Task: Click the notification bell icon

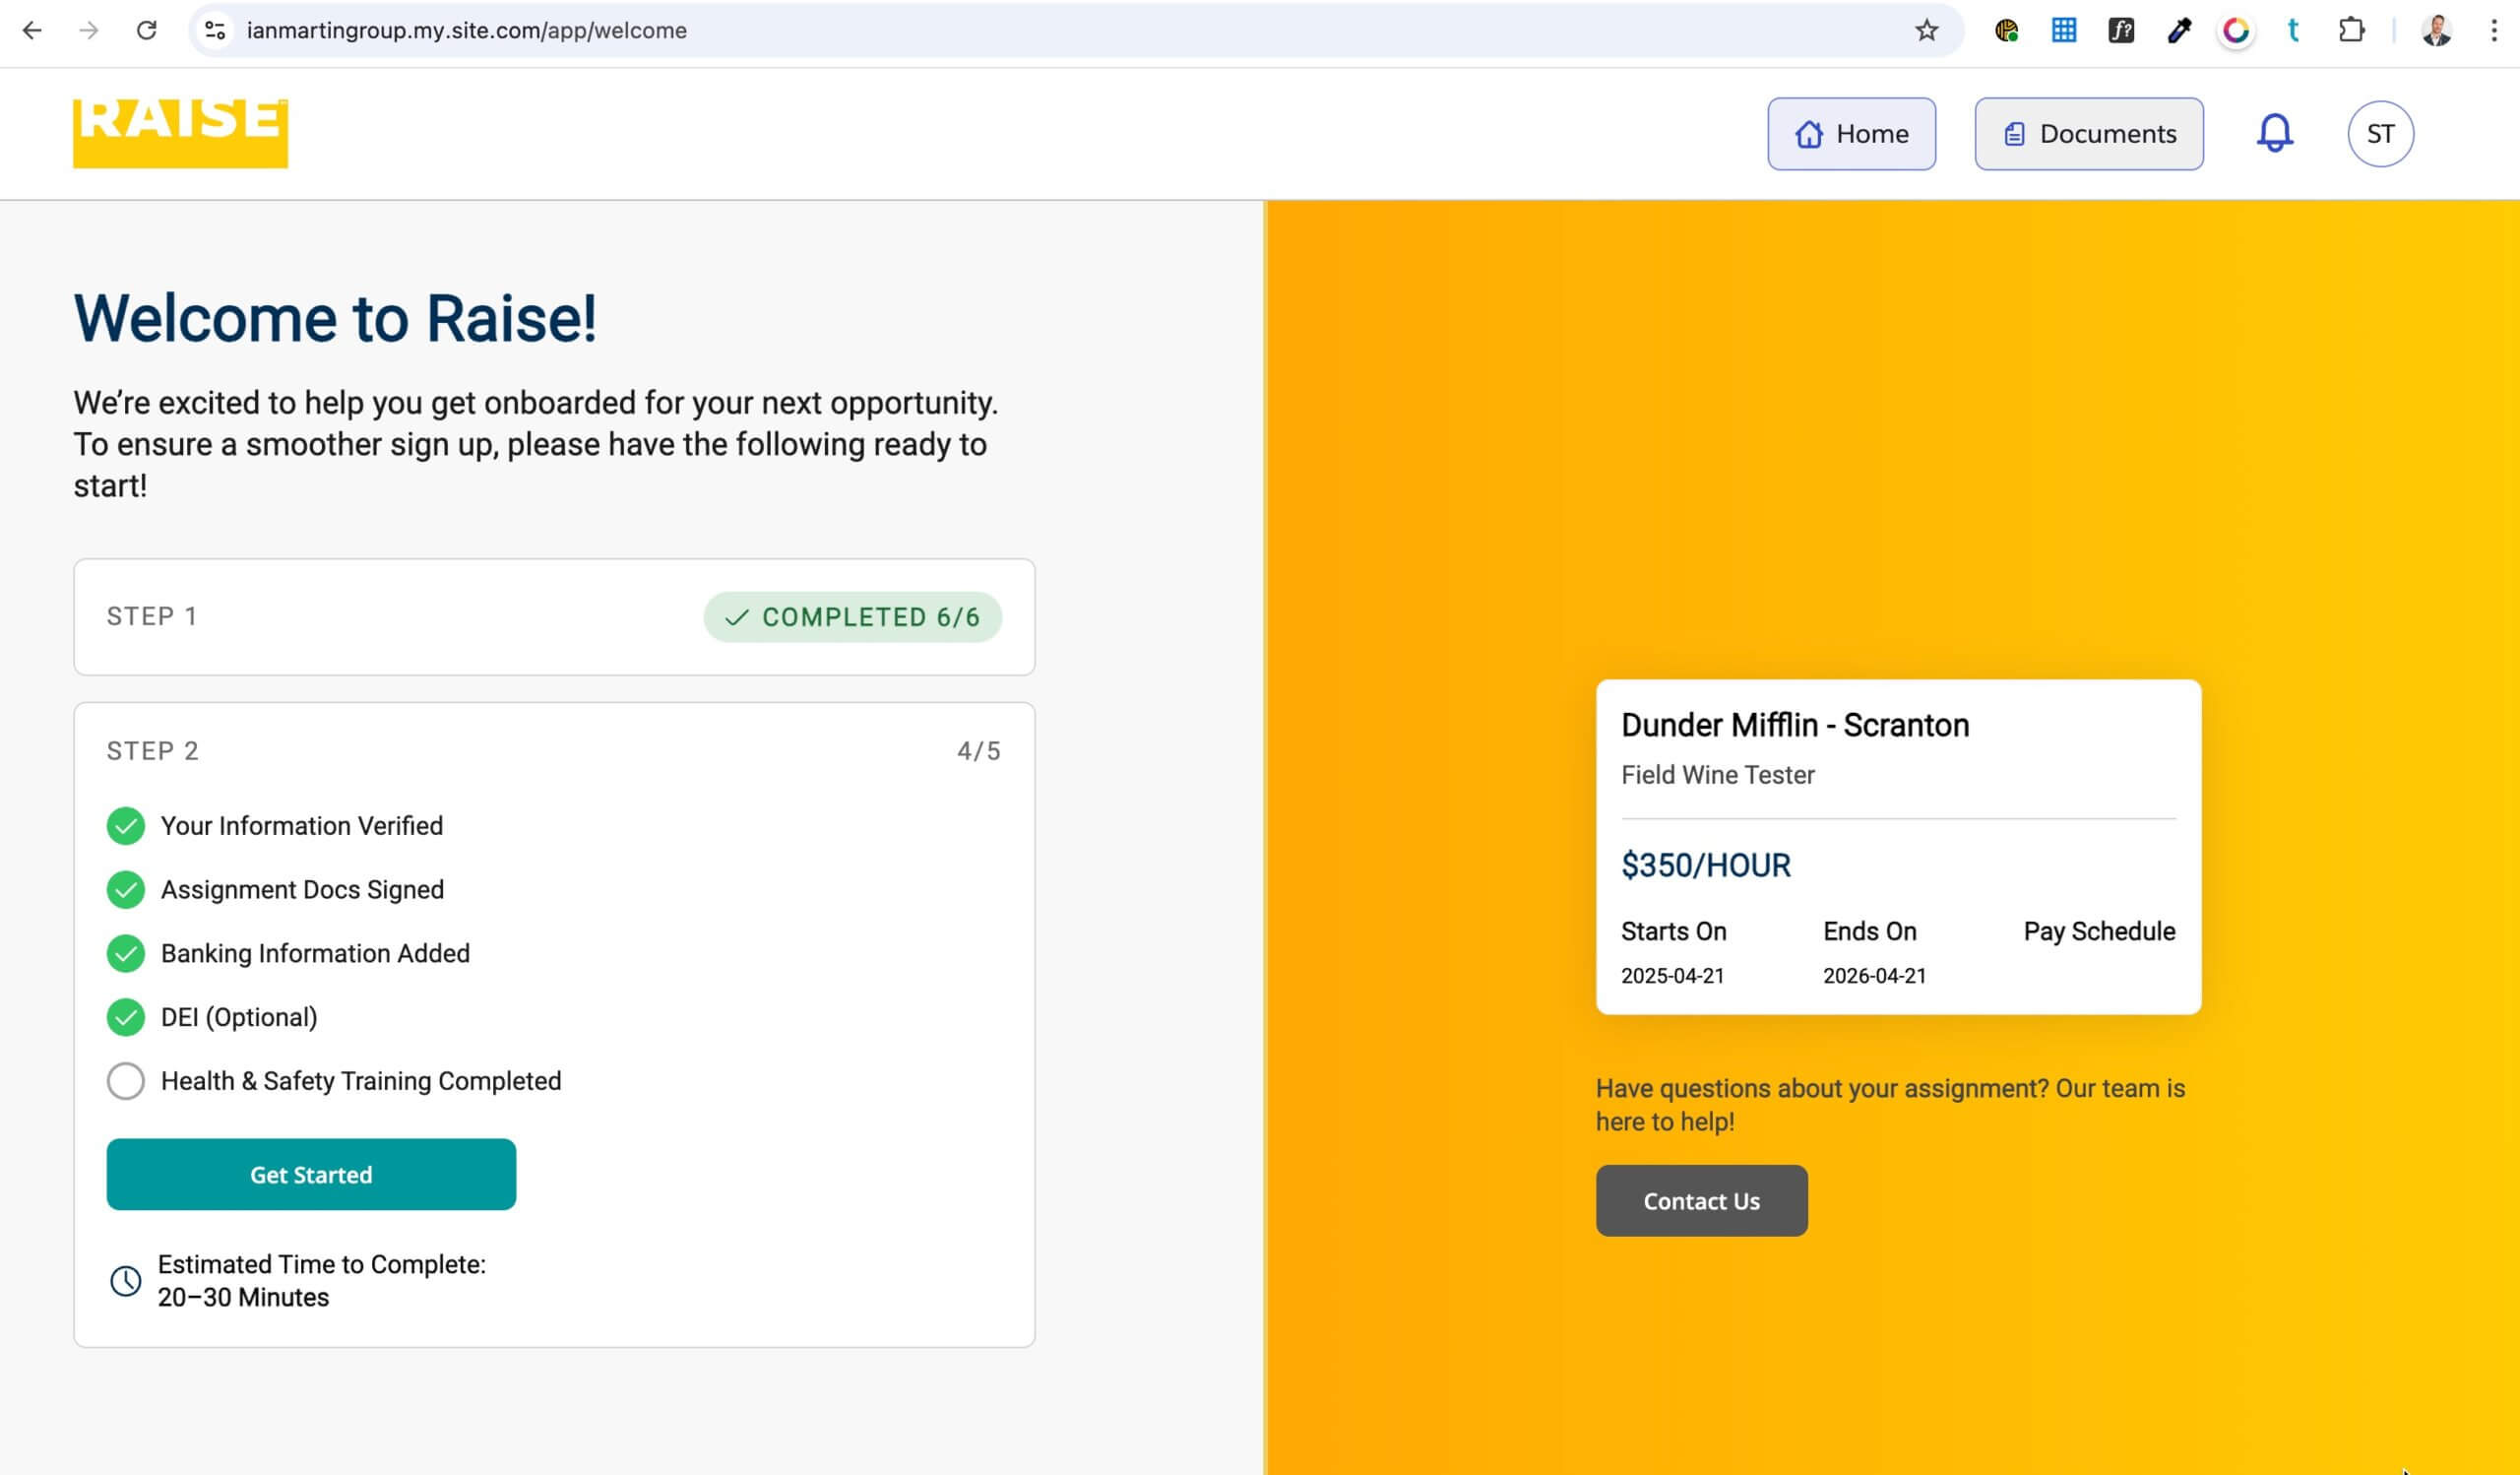Action: coord(2274,133)
